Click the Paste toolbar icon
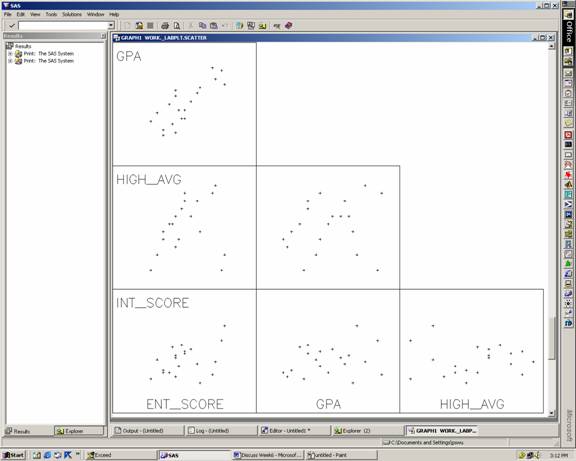Image resolution: width=576 pixels, height=461 pixels. (x=214, y=25)
